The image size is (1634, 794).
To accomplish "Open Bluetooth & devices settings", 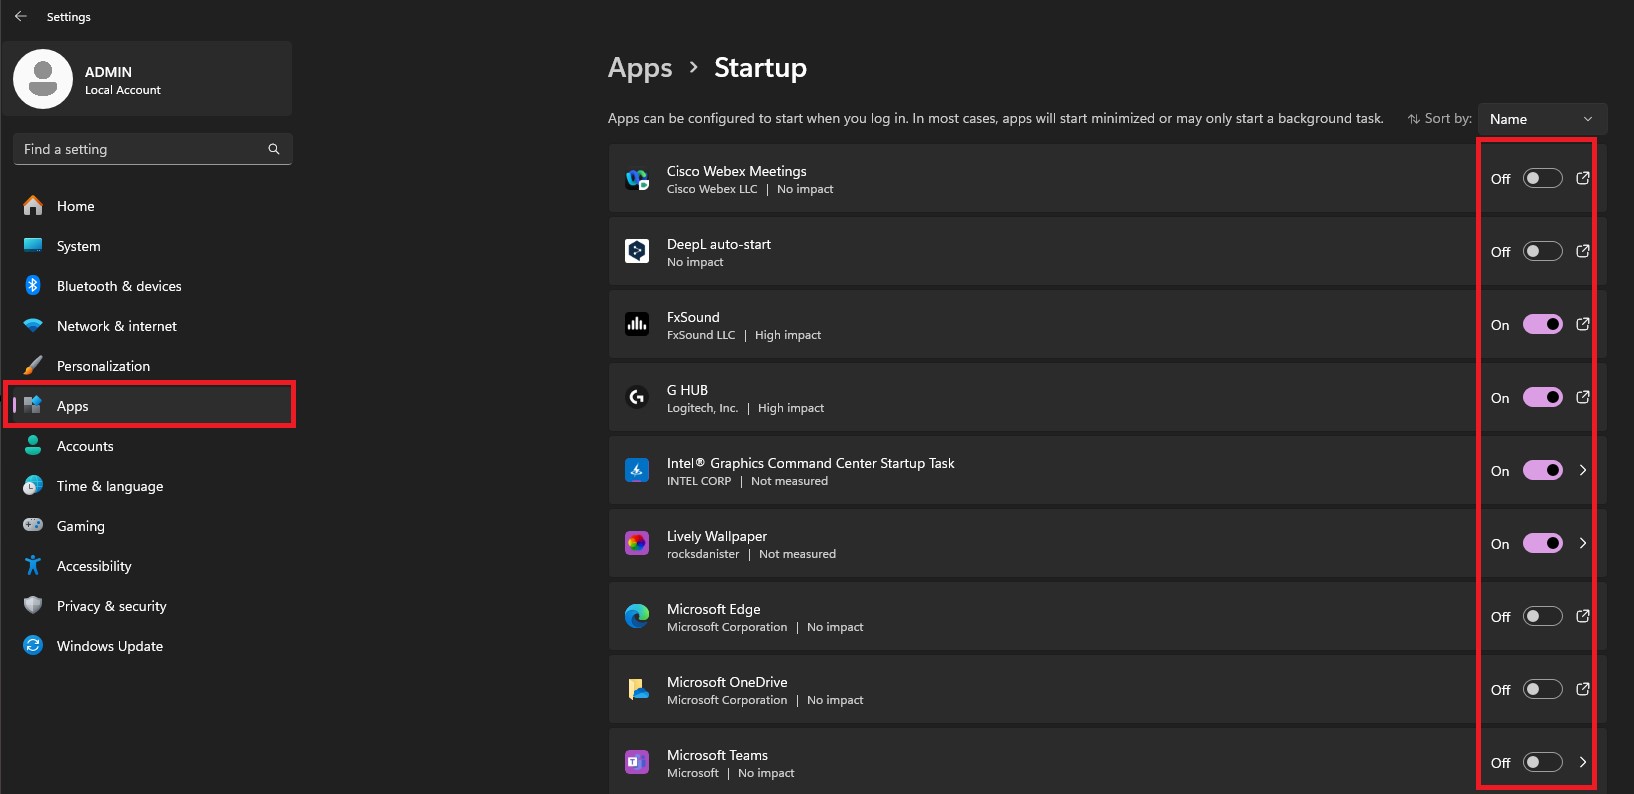I will point(152,286).
